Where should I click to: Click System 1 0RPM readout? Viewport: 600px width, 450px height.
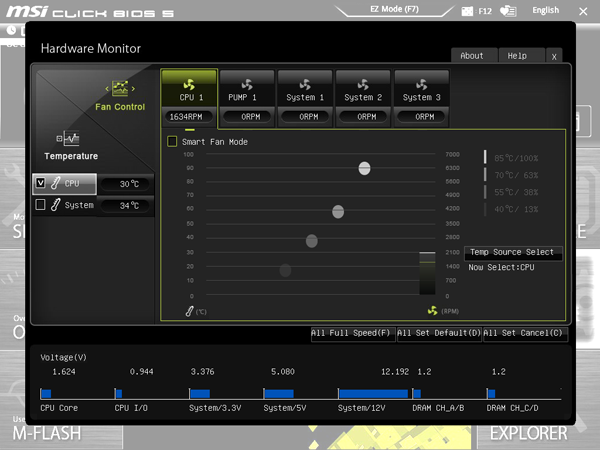point(305,117)
